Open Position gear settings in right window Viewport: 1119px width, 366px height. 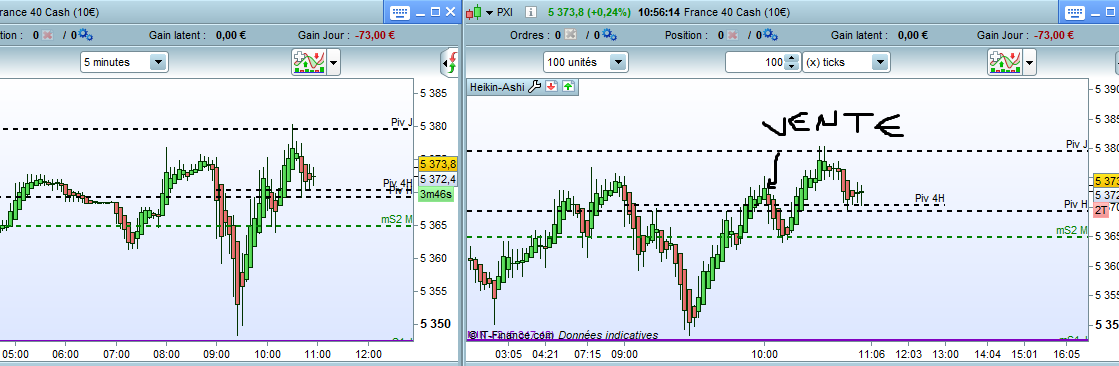click(771, 34)
